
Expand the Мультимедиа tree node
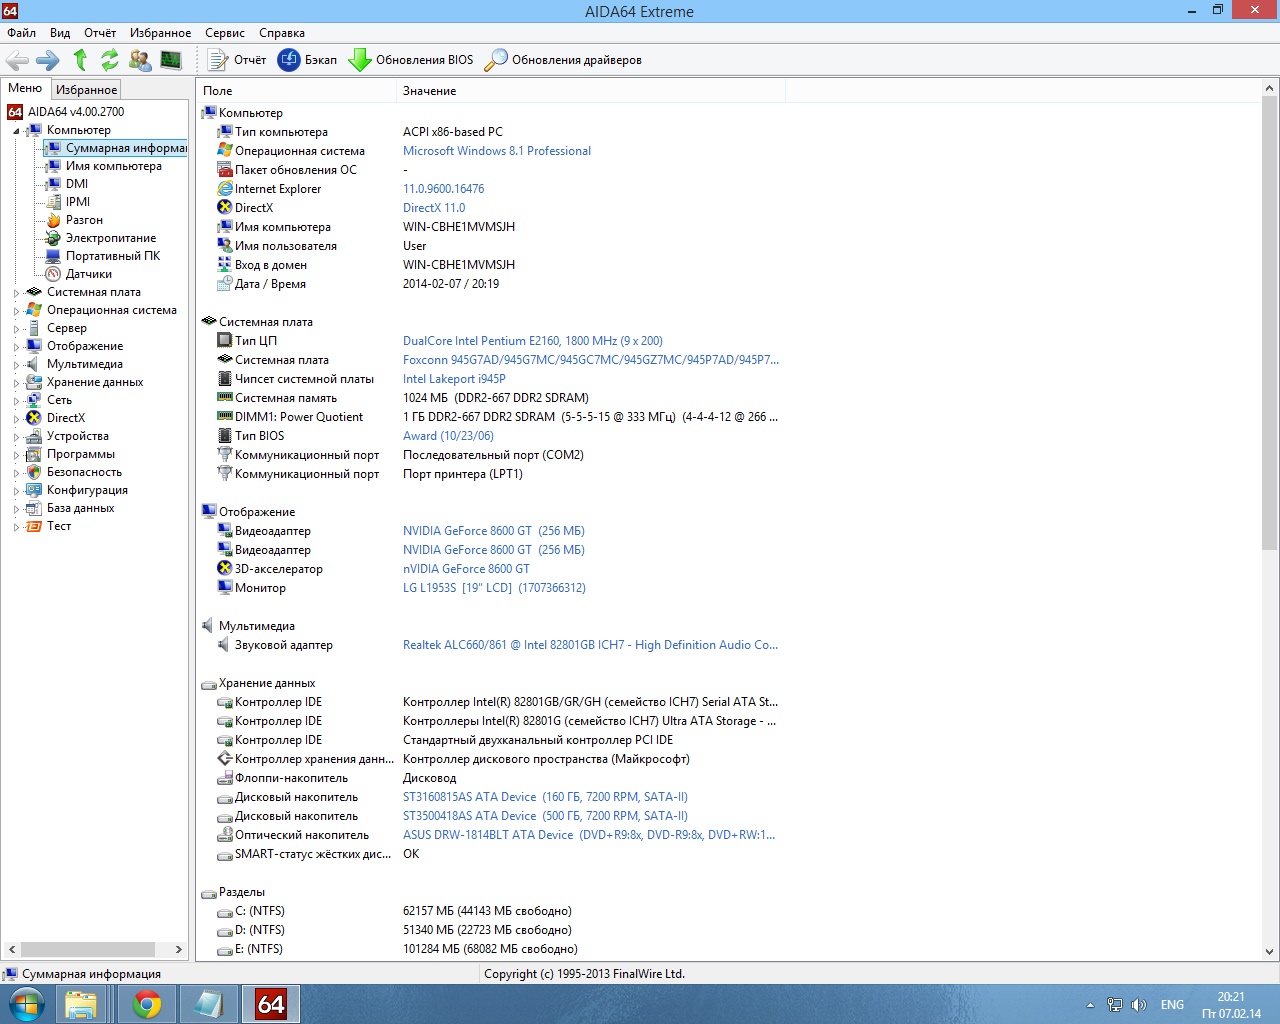click(16, 365)
